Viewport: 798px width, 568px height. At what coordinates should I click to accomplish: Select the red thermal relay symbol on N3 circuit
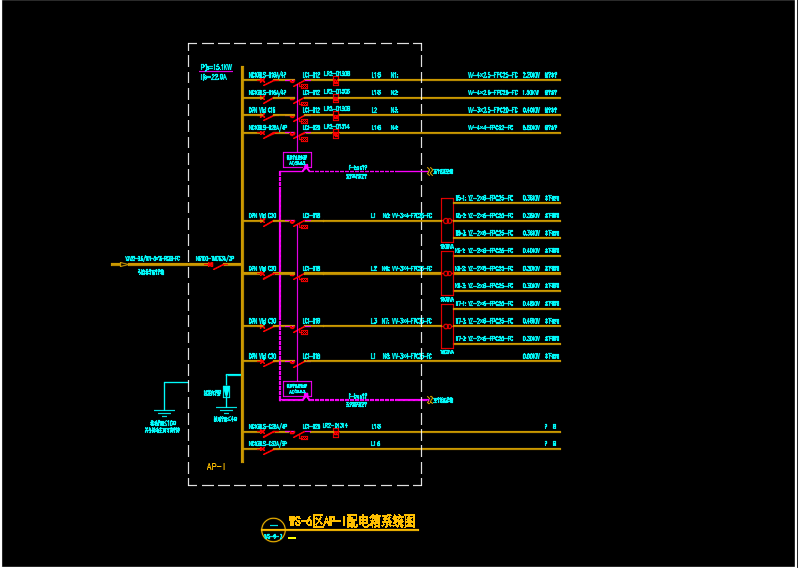(336, 116)
